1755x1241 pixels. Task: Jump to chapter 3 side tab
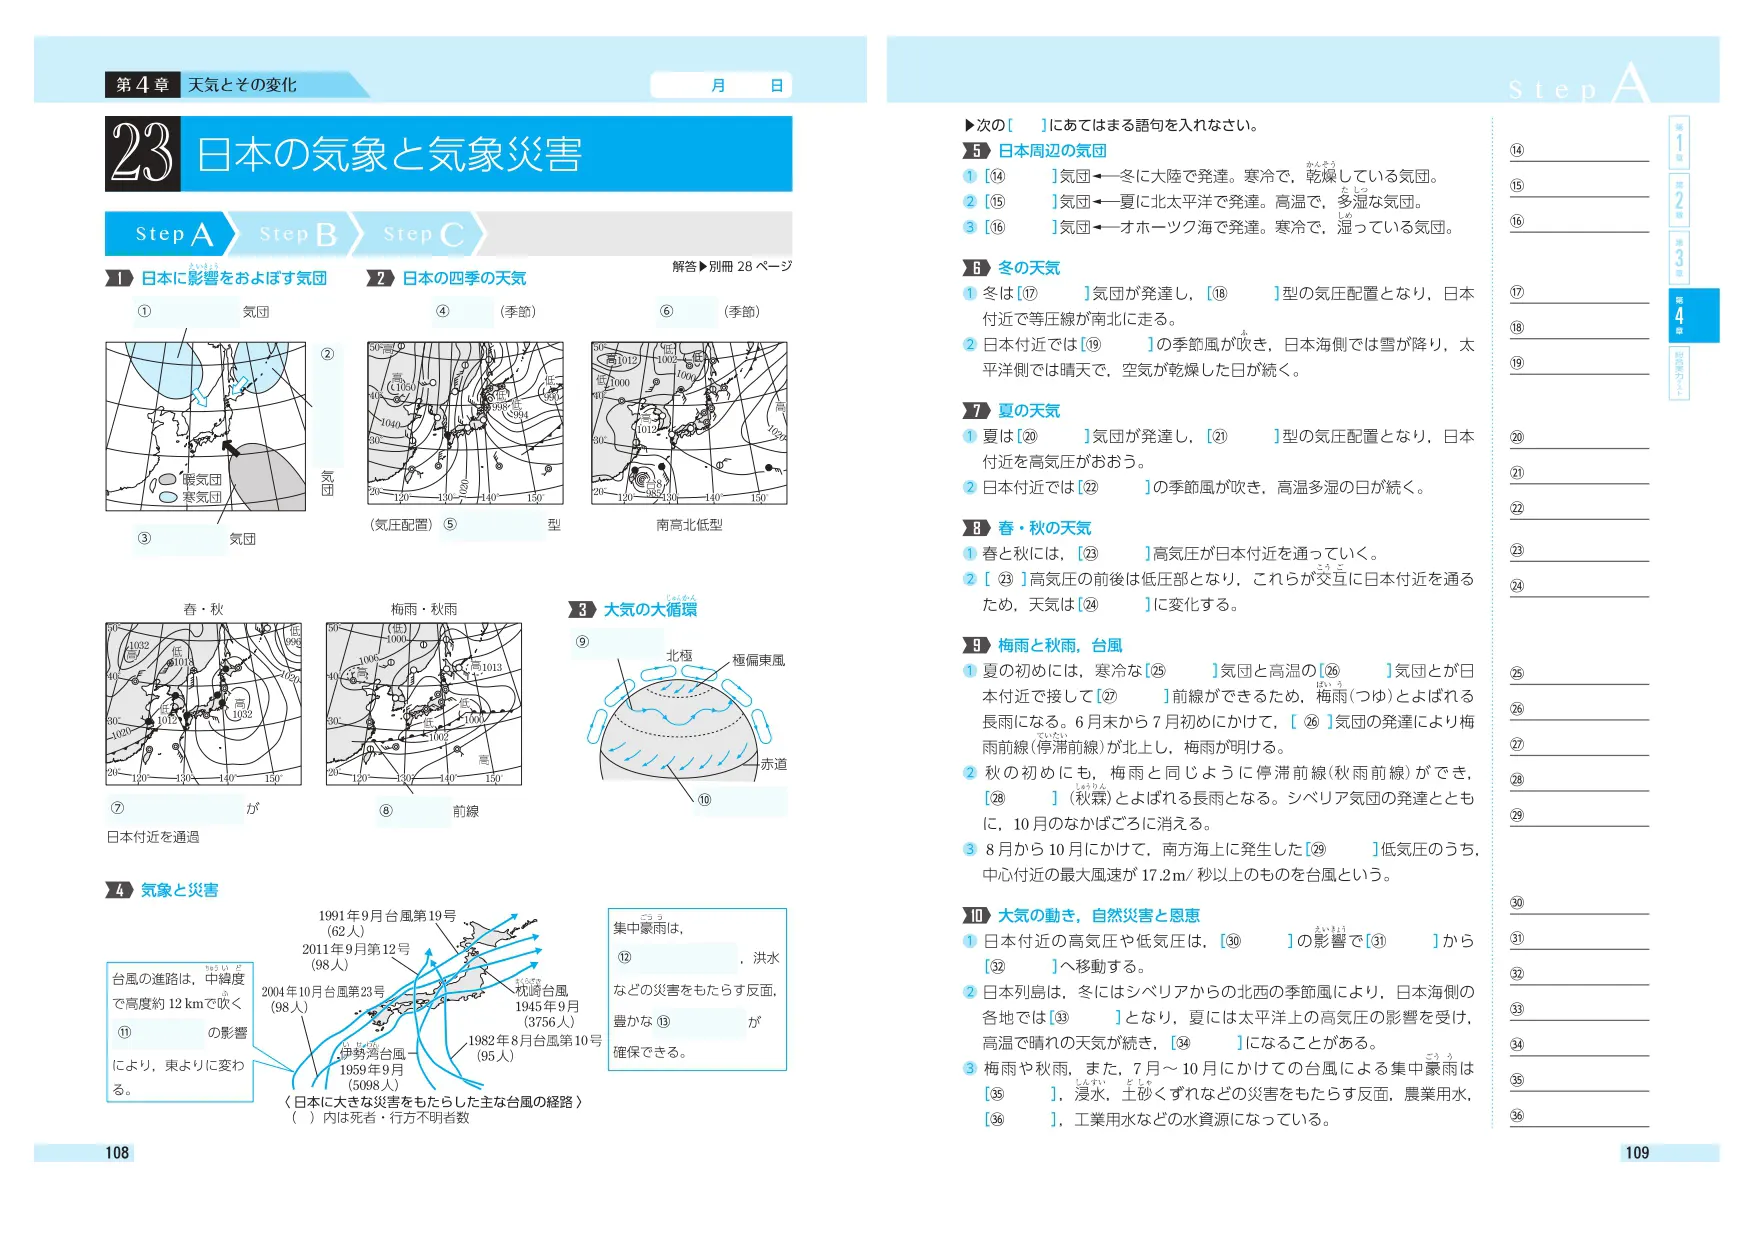(1679, 258)
